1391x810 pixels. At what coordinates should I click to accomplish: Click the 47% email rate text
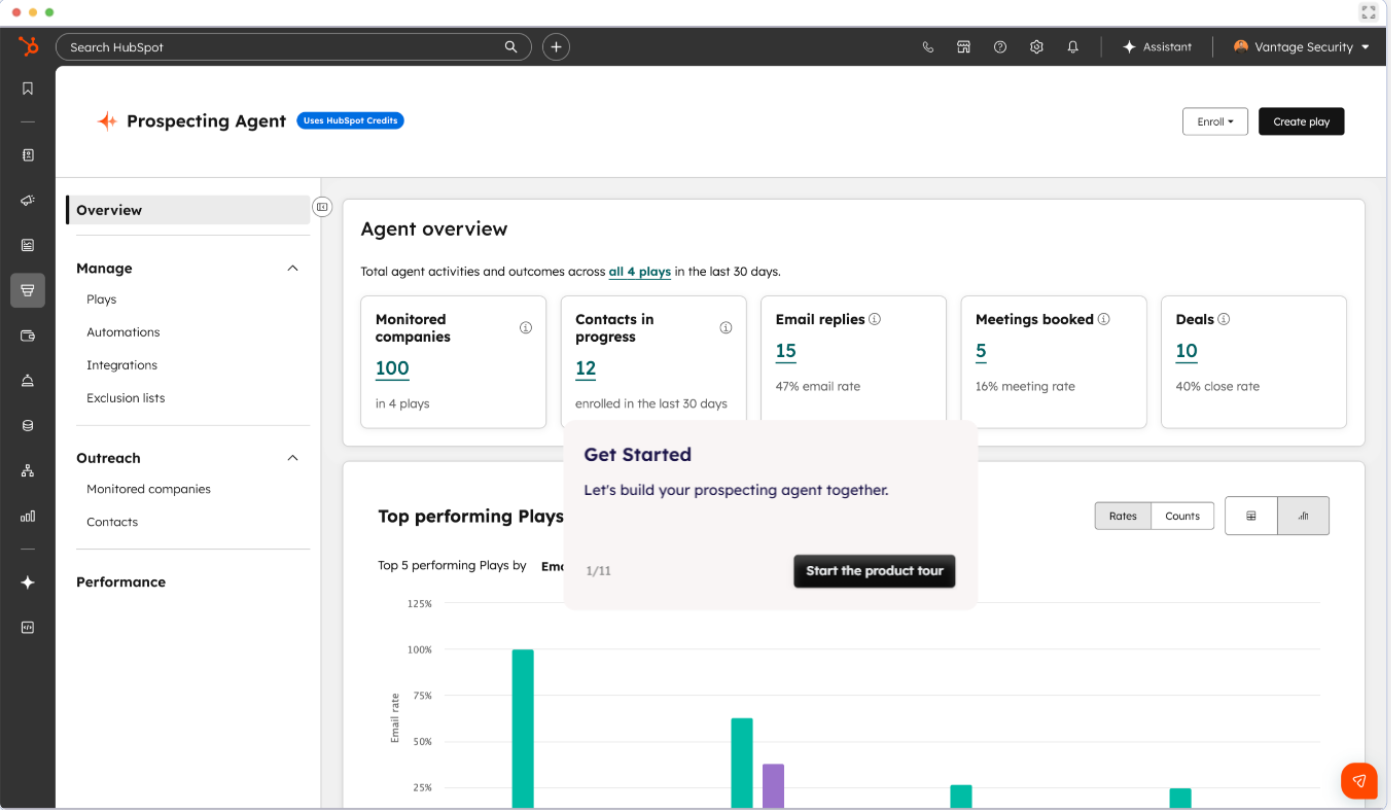click(818, 386)
